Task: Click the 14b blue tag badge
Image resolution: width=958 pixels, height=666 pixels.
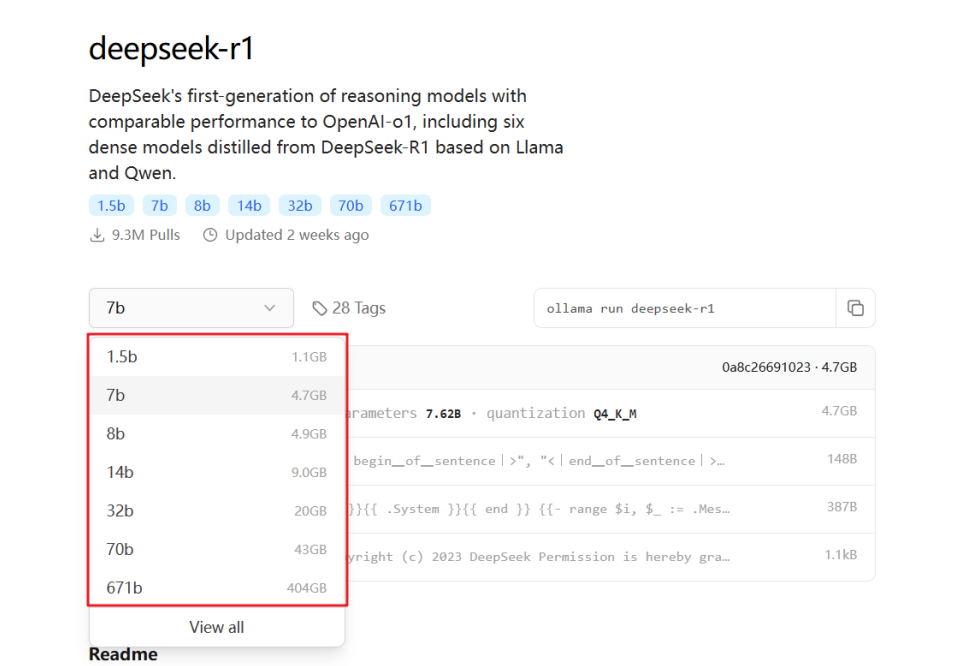Action: [249, 206]
